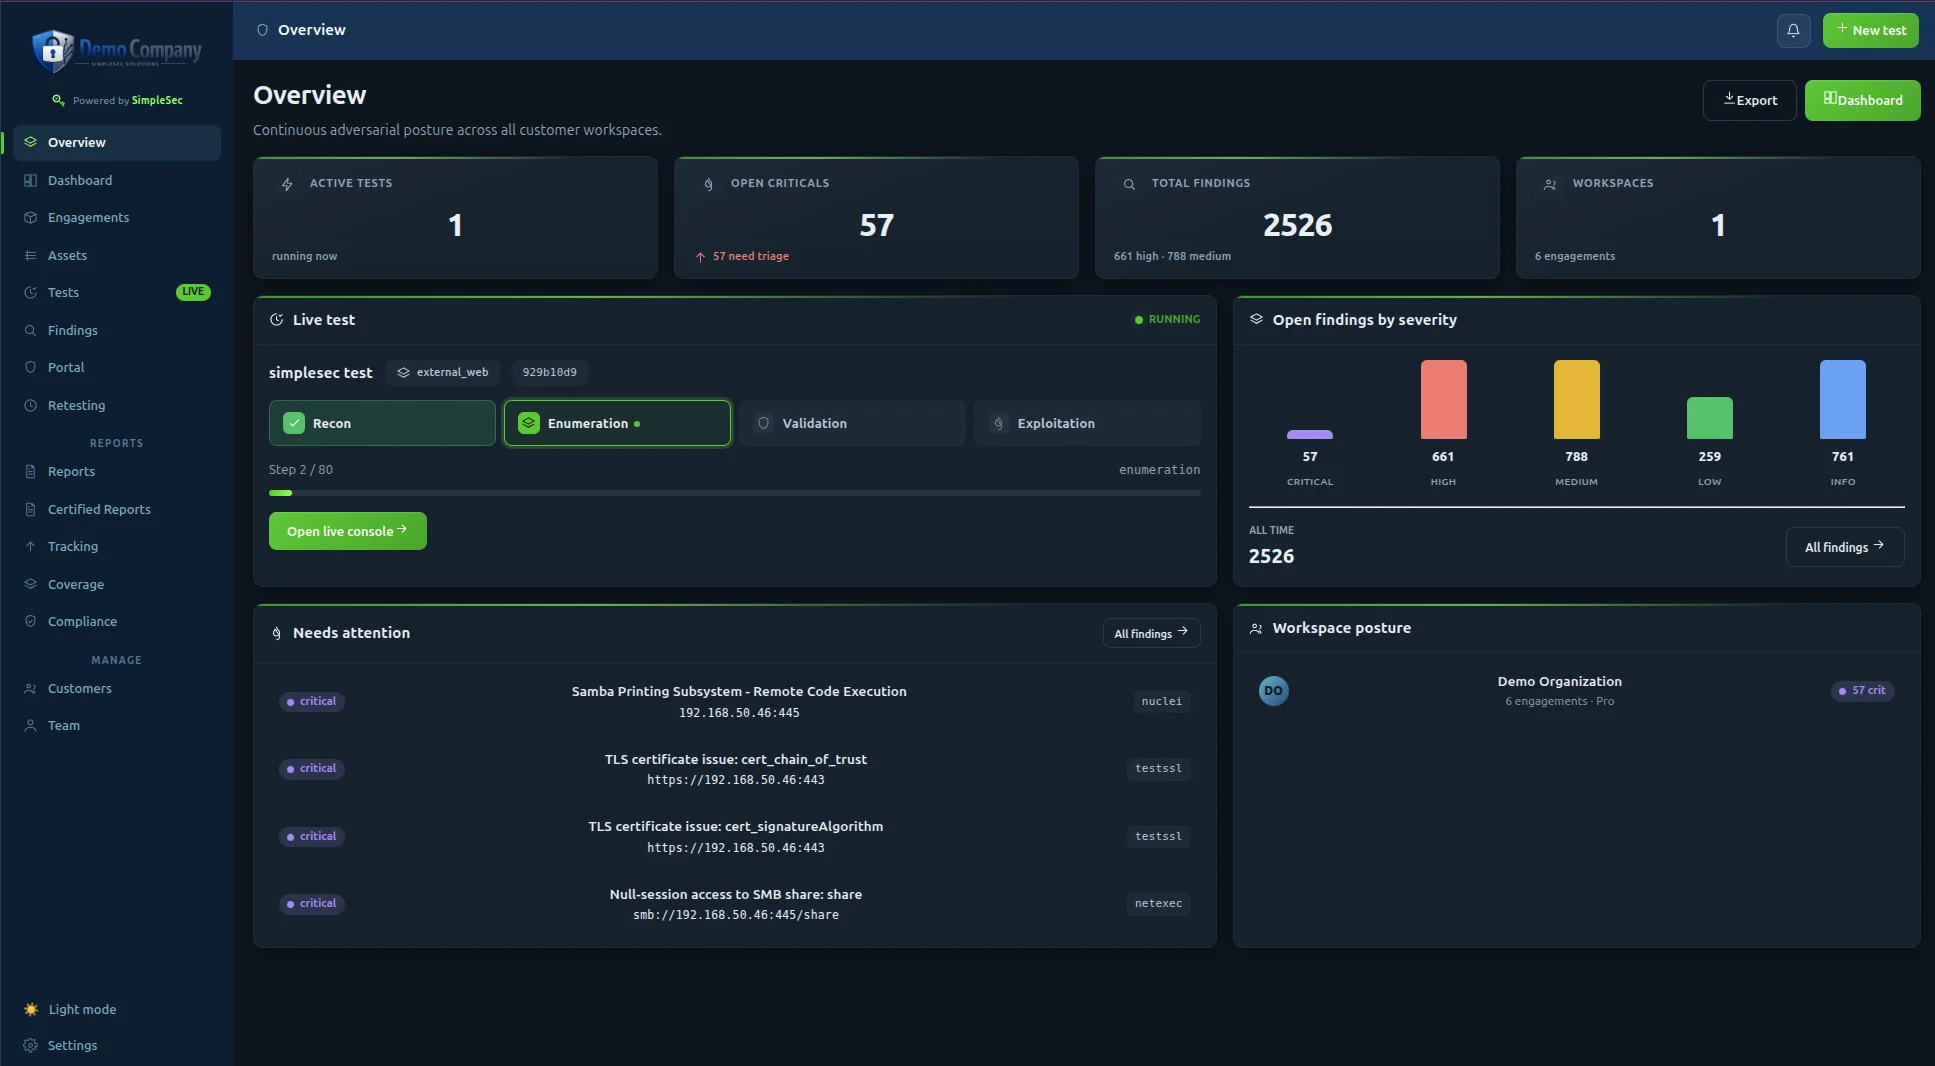Screen dimensions: 1935x1066
Task: Click the step 2/80 progress bar
Action: point(735,493)
